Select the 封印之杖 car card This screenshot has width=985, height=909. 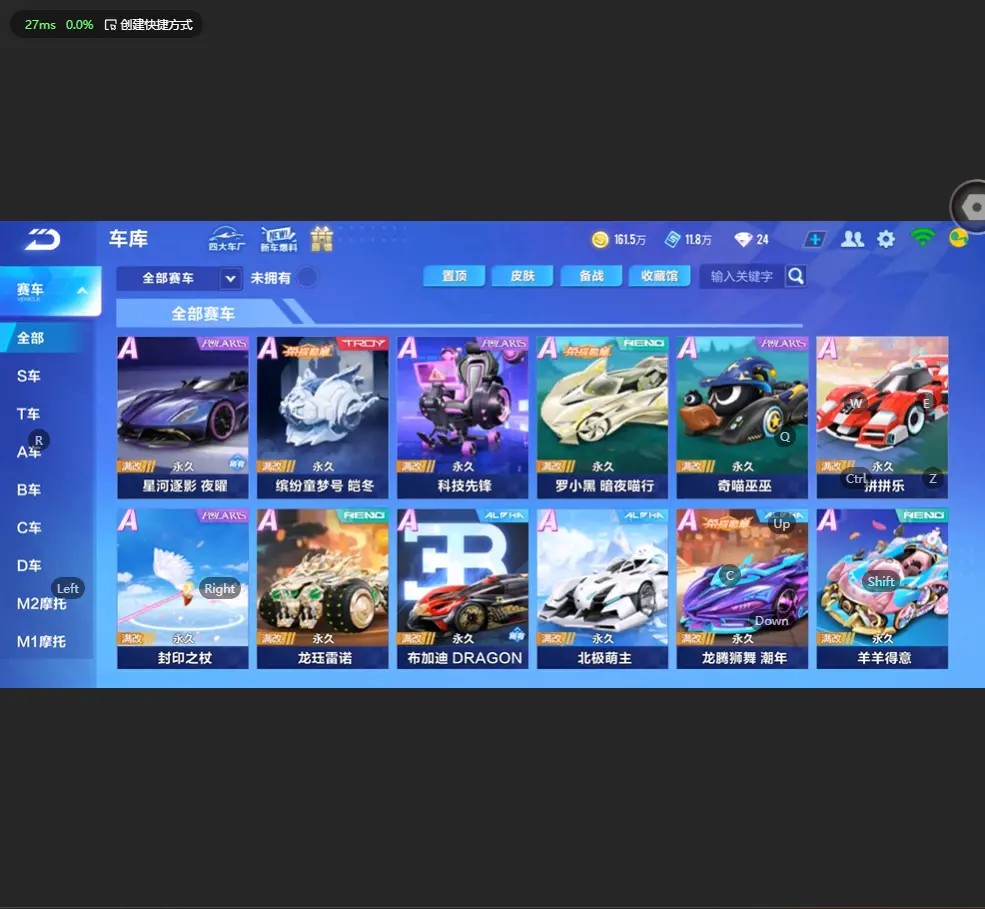(x=183, y=589)
